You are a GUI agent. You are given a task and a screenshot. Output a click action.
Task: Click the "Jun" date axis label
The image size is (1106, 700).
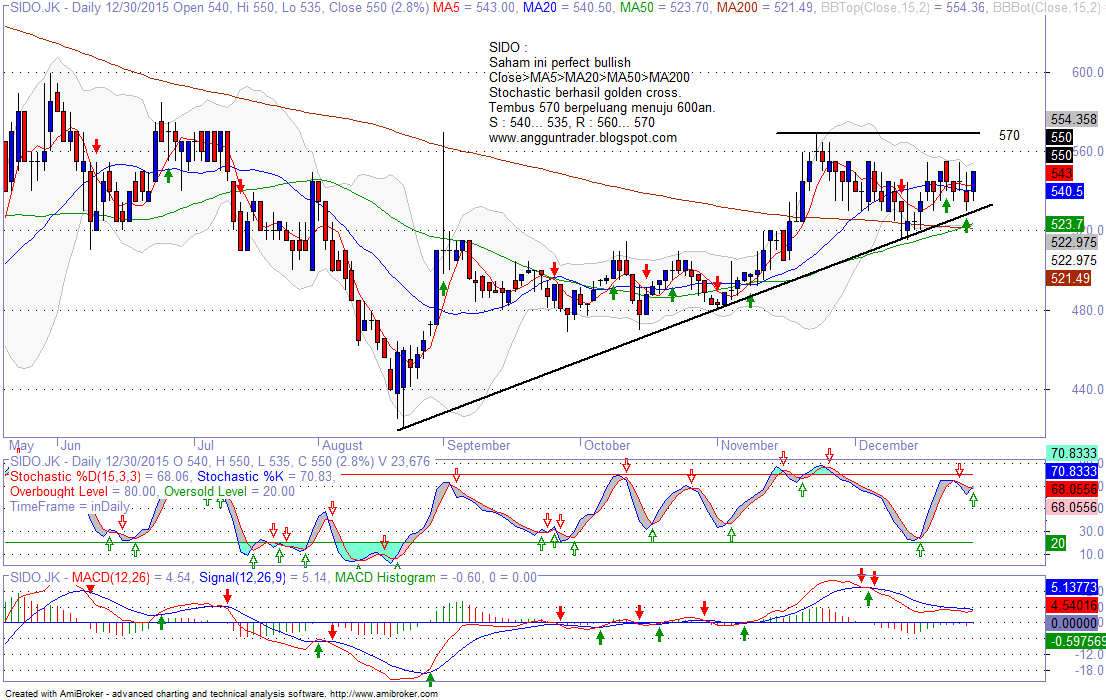(x=71, y=445)
